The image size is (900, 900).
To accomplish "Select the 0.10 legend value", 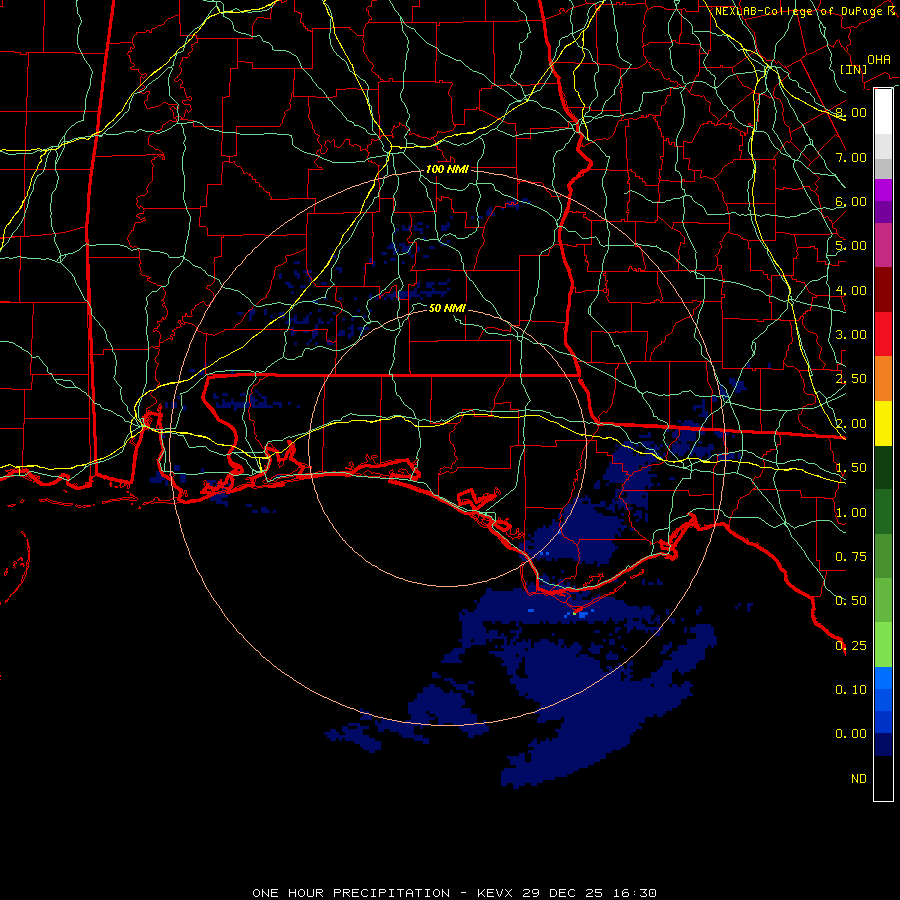I will [851, 690].
